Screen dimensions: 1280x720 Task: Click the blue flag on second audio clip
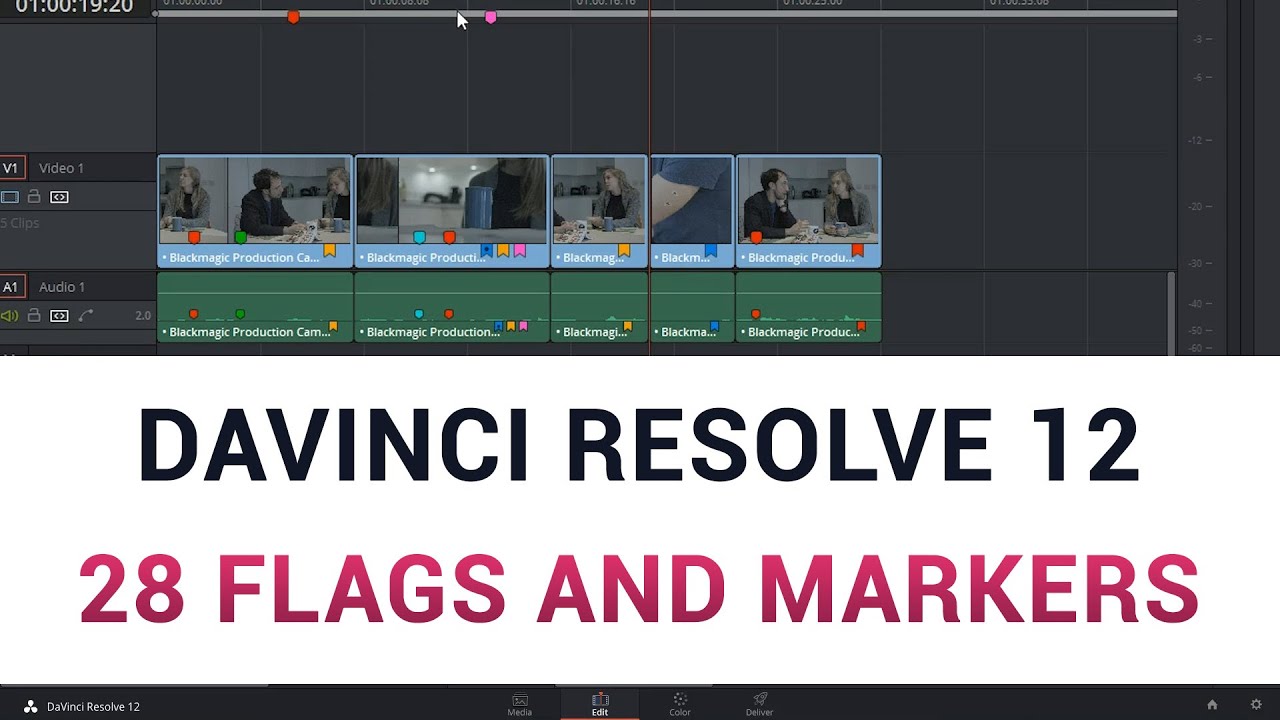(498, 326)
